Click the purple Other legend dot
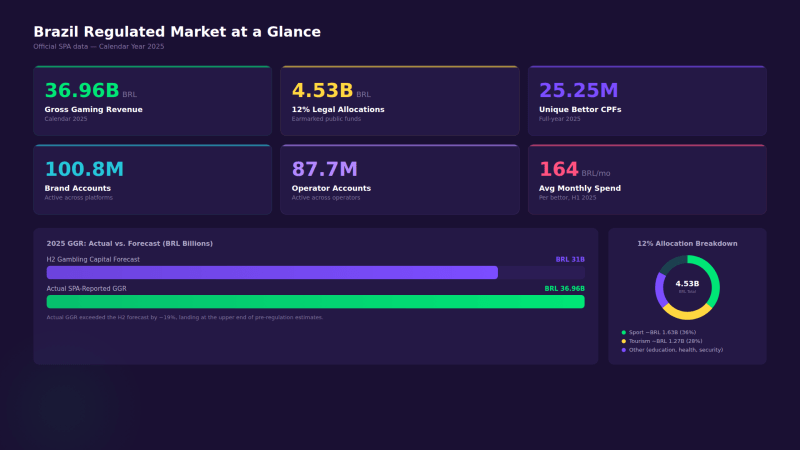800x450 pixels. [x=623, y=350]
